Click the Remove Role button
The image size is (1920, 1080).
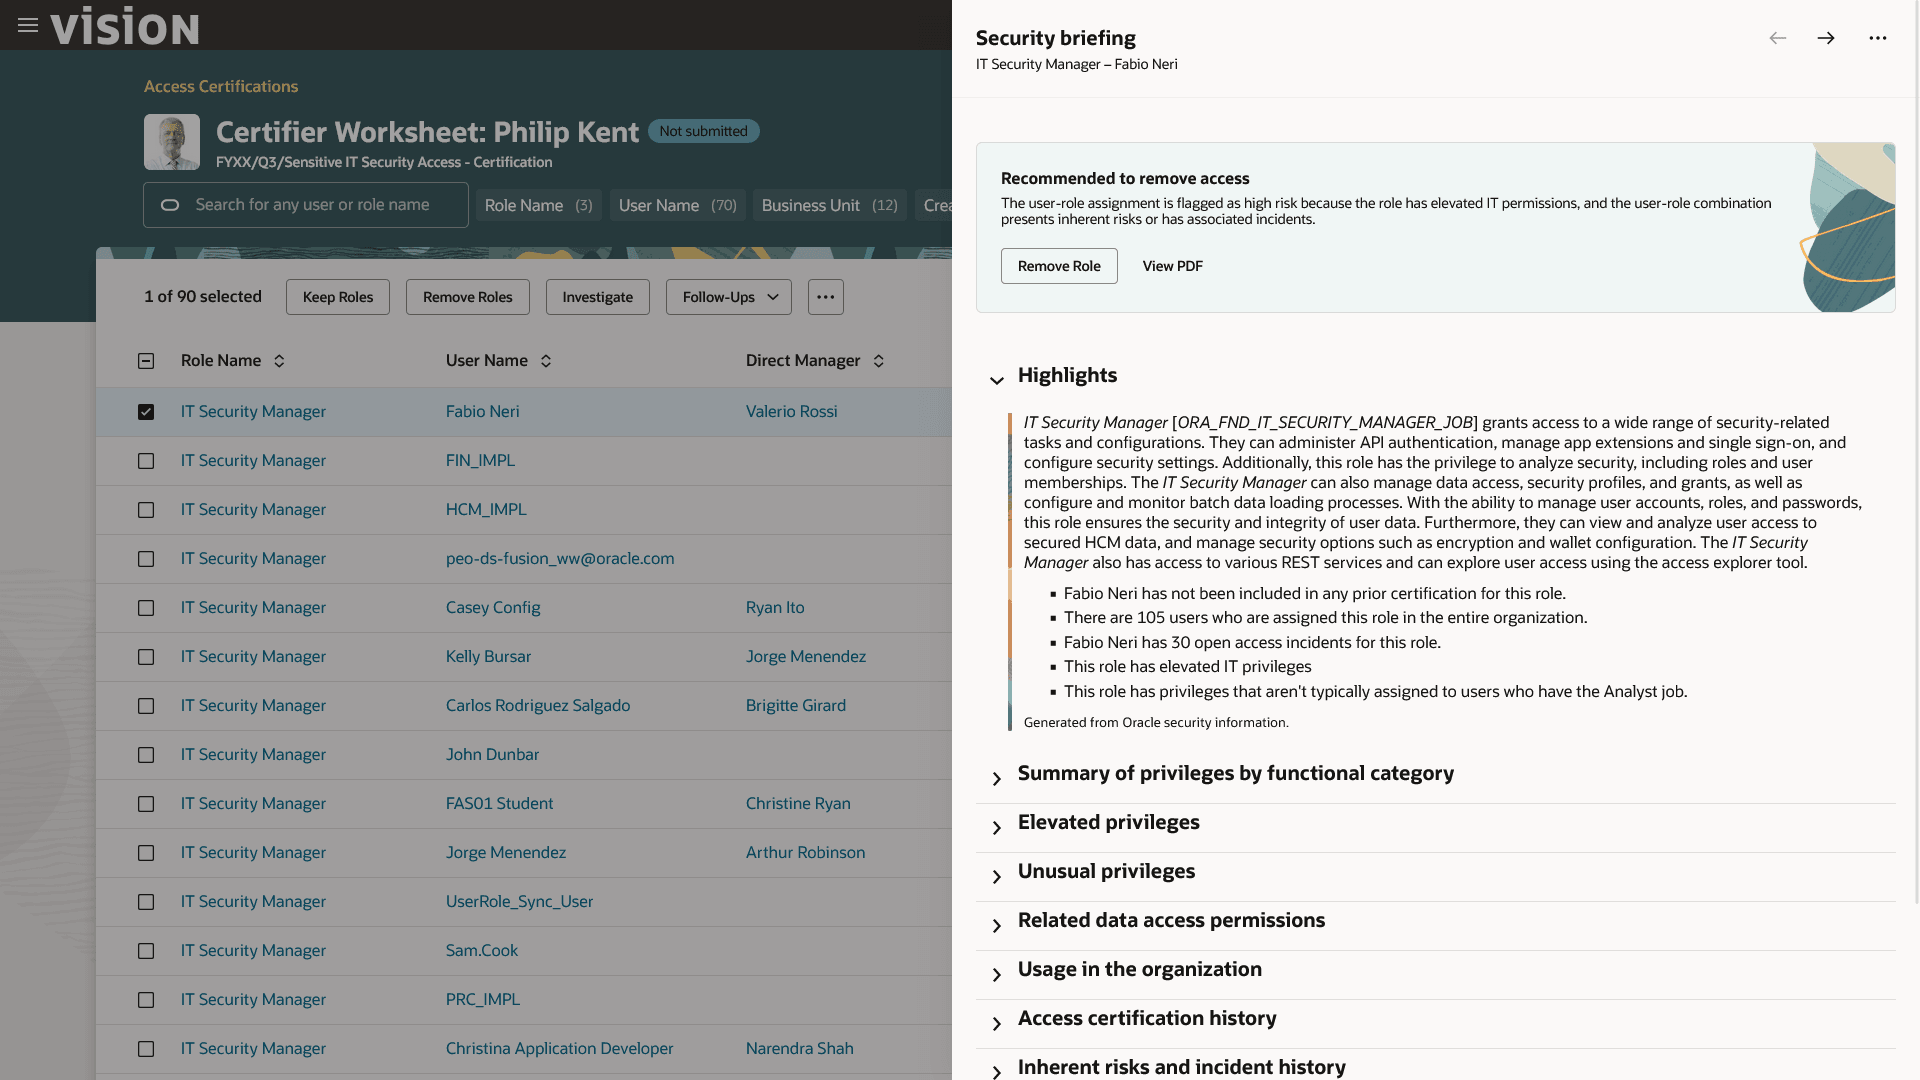1058,266
